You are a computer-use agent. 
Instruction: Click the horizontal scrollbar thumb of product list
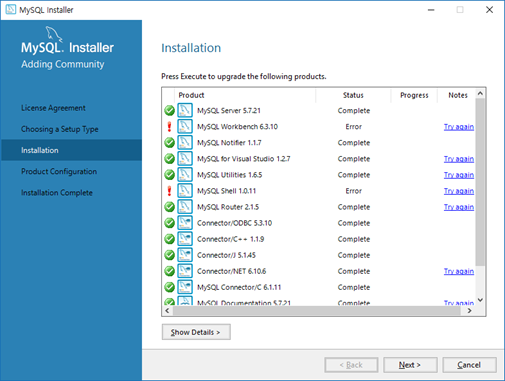[x=317, y=311]
